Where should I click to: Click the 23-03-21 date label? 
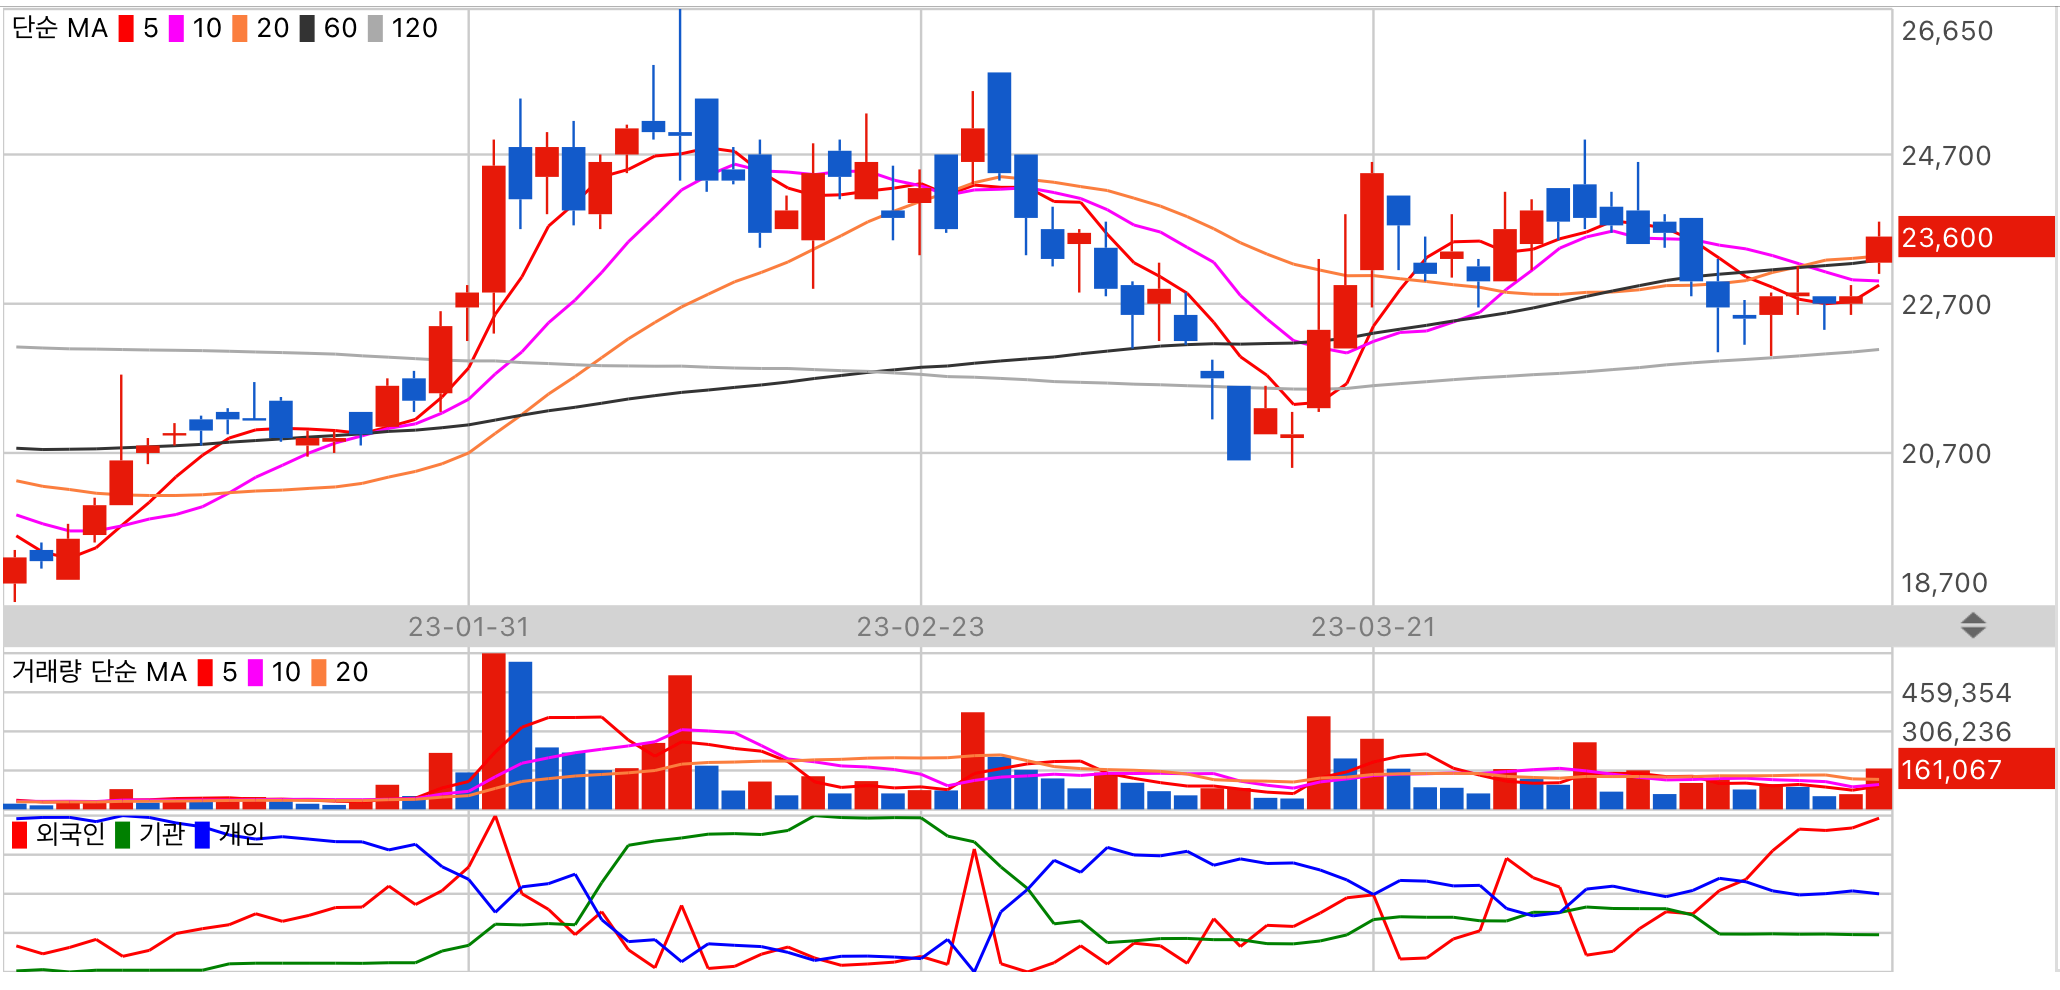click(1374, 627)
